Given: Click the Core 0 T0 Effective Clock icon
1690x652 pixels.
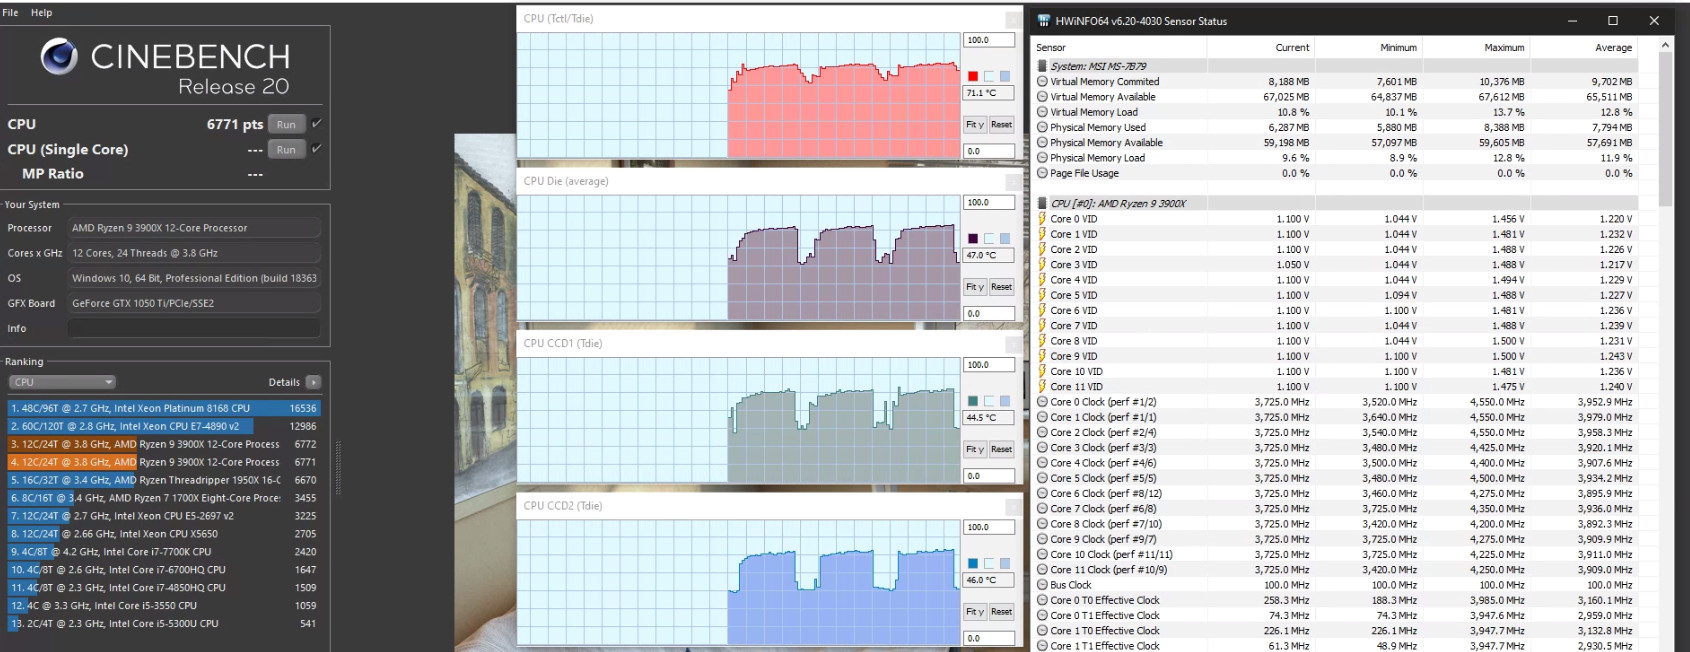Looking at the screenshot, I should coord(1042,600).
